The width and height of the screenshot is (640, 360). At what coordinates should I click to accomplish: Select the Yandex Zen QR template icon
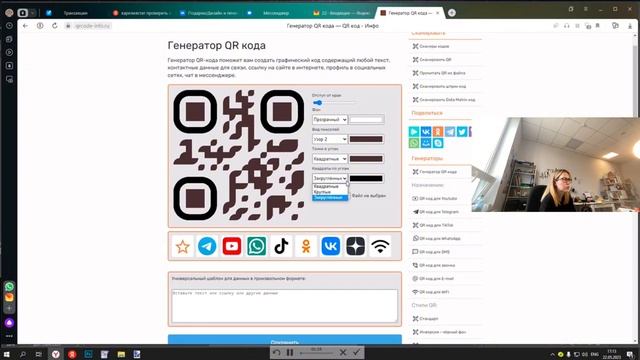pyautogui.click(x=356, y=246)
